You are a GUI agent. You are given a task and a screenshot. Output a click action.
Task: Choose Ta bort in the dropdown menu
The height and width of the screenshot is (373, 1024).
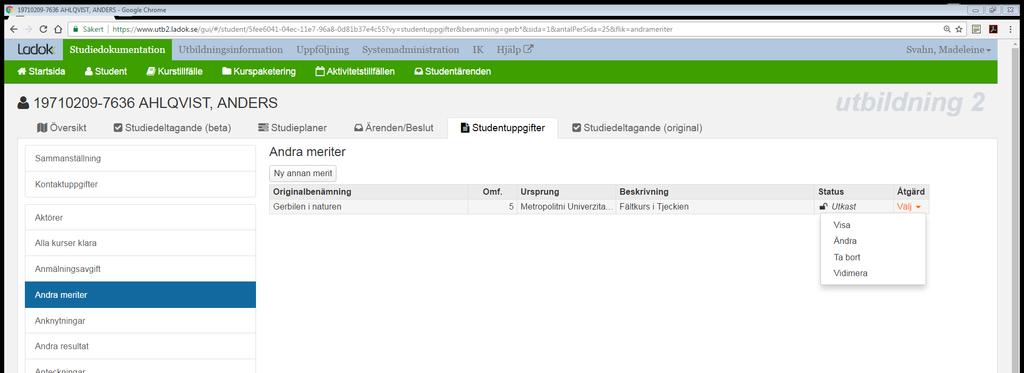coord(847,257)
